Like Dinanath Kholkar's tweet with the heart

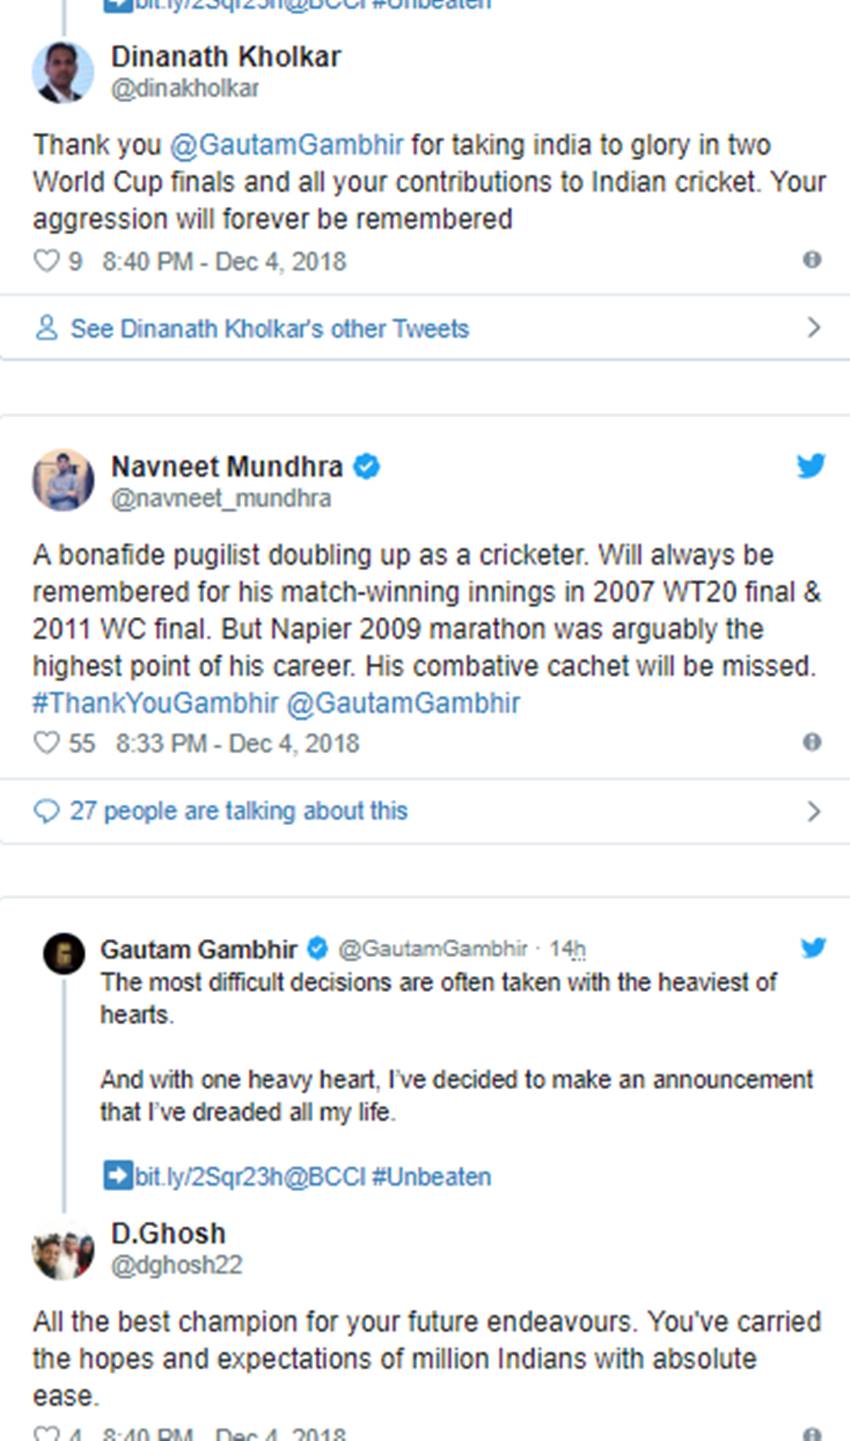46,261
